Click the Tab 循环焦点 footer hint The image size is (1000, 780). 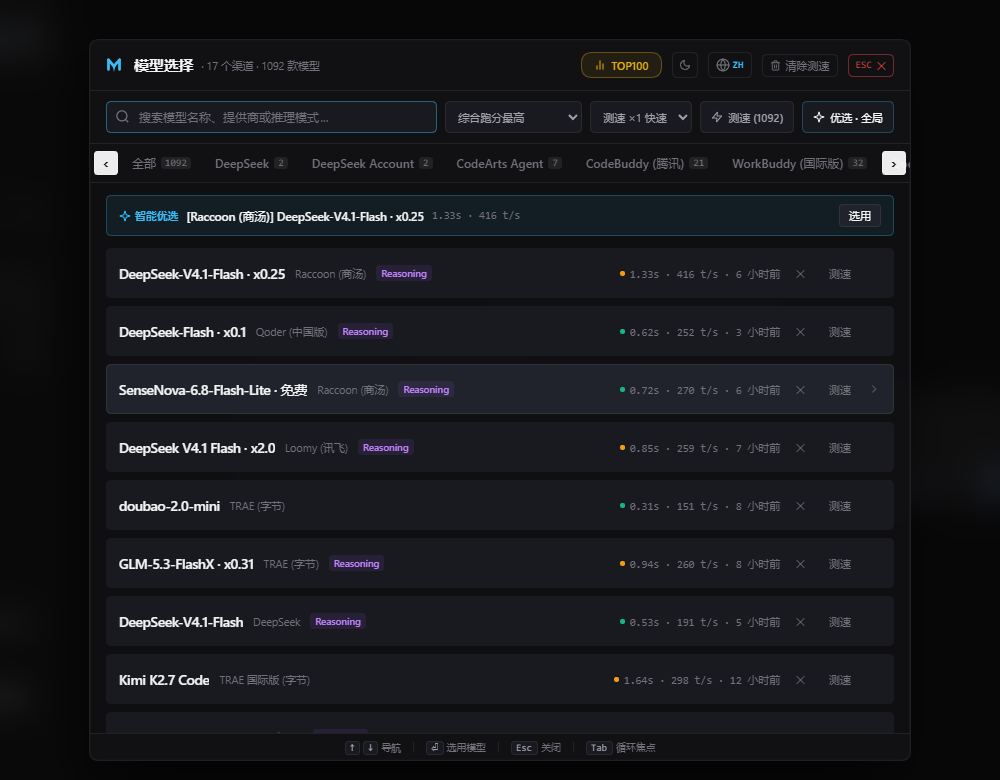click(621, 747)
